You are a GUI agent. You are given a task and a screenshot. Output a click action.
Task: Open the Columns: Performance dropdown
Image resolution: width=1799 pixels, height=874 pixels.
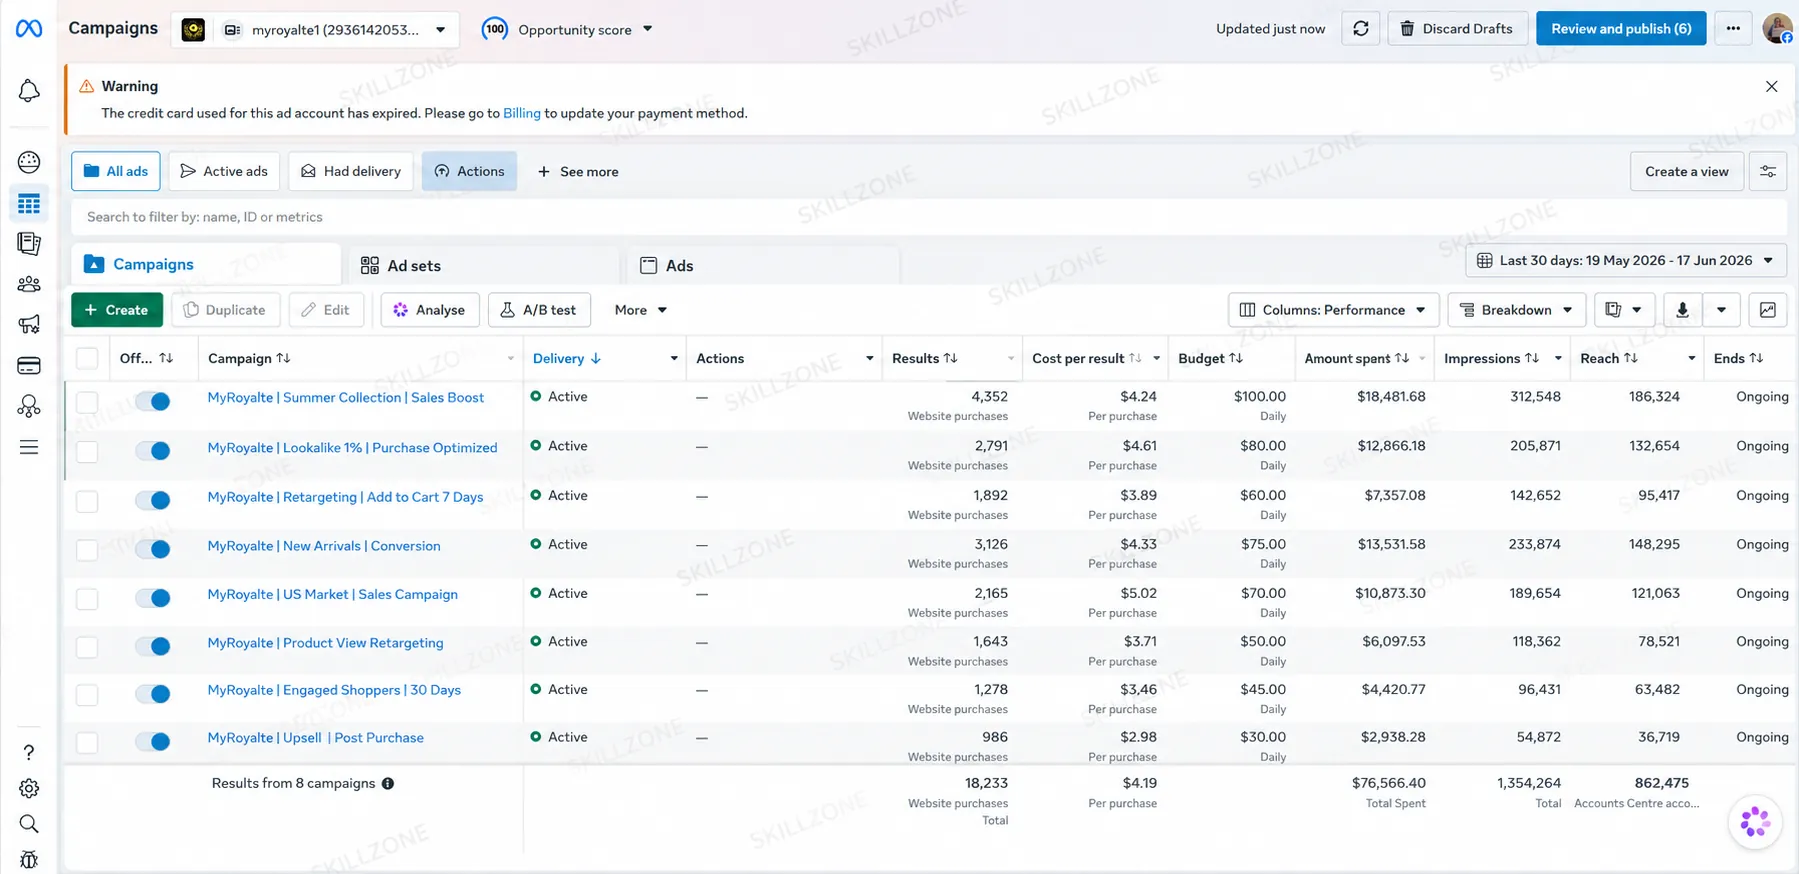coord(1333,310)
